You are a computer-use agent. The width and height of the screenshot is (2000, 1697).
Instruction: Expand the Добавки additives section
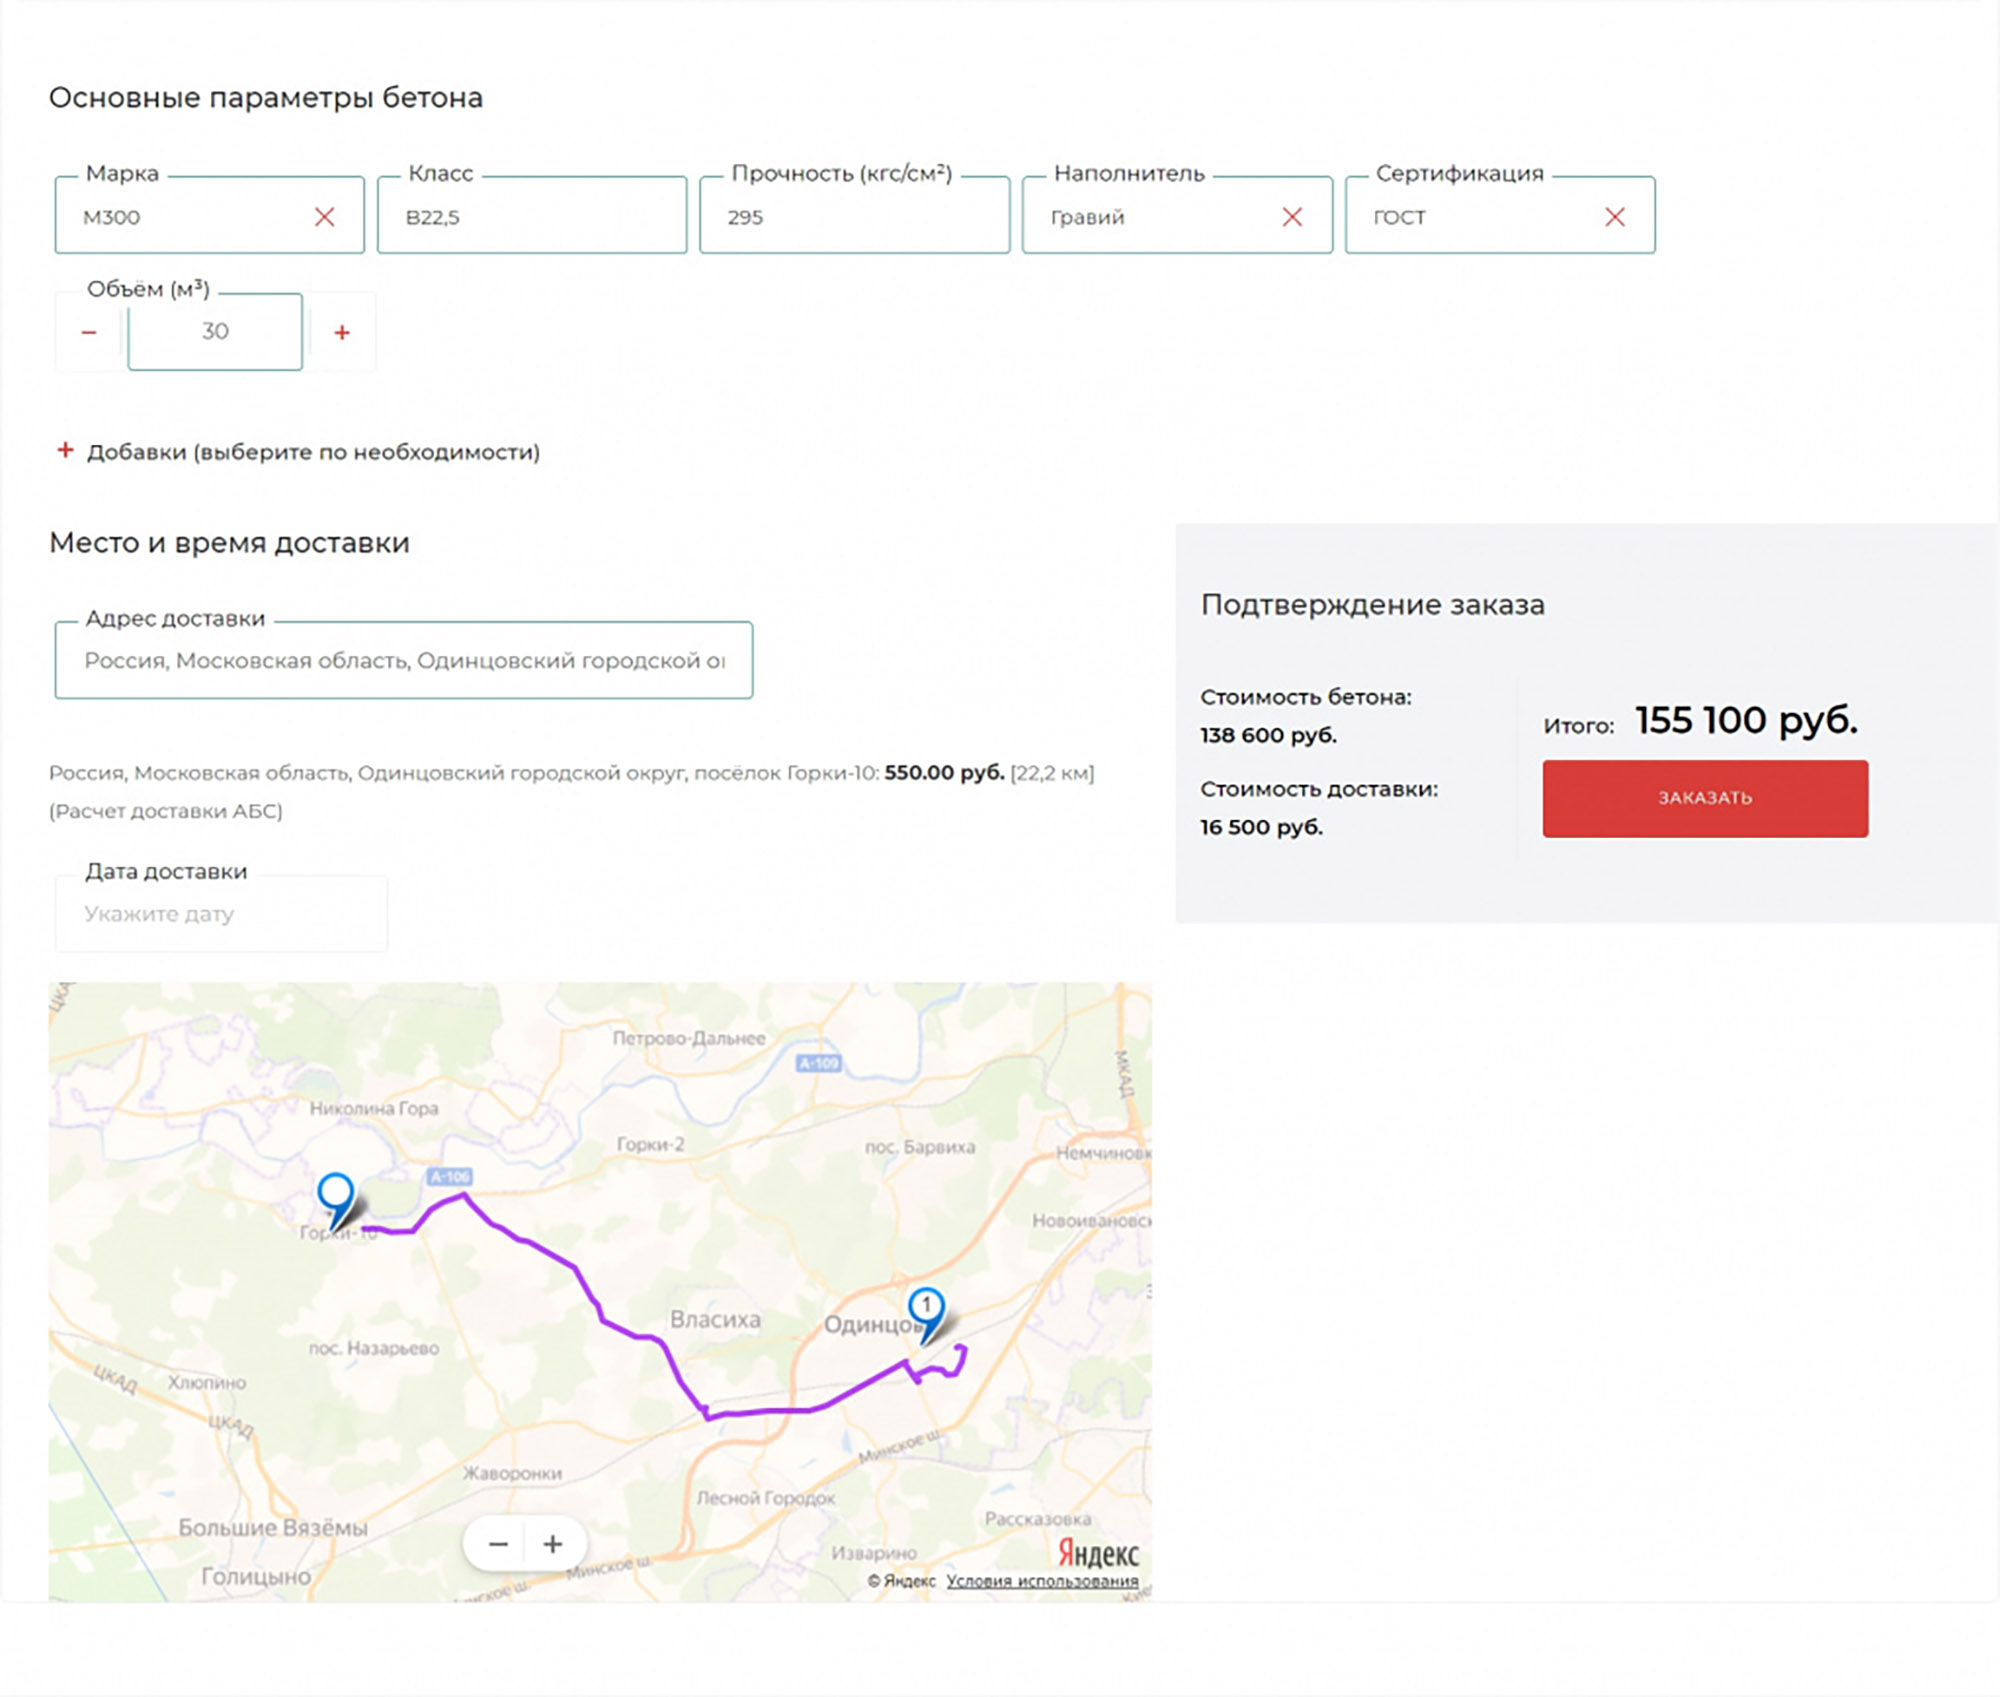299,452
